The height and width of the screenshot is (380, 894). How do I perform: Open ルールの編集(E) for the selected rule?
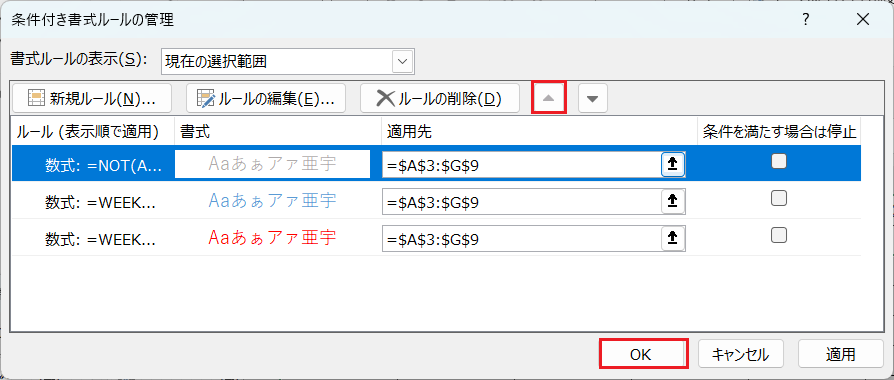click(x=266, y=99)
